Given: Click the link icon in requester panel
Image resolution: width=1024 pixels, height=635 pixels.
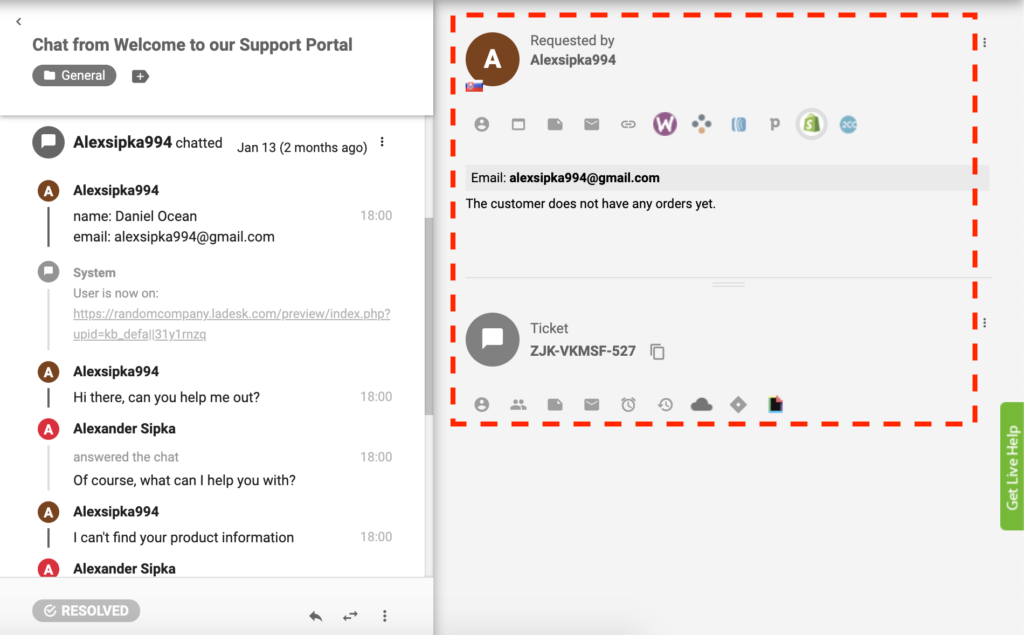Looking at the screenshot, I should 627,123.
